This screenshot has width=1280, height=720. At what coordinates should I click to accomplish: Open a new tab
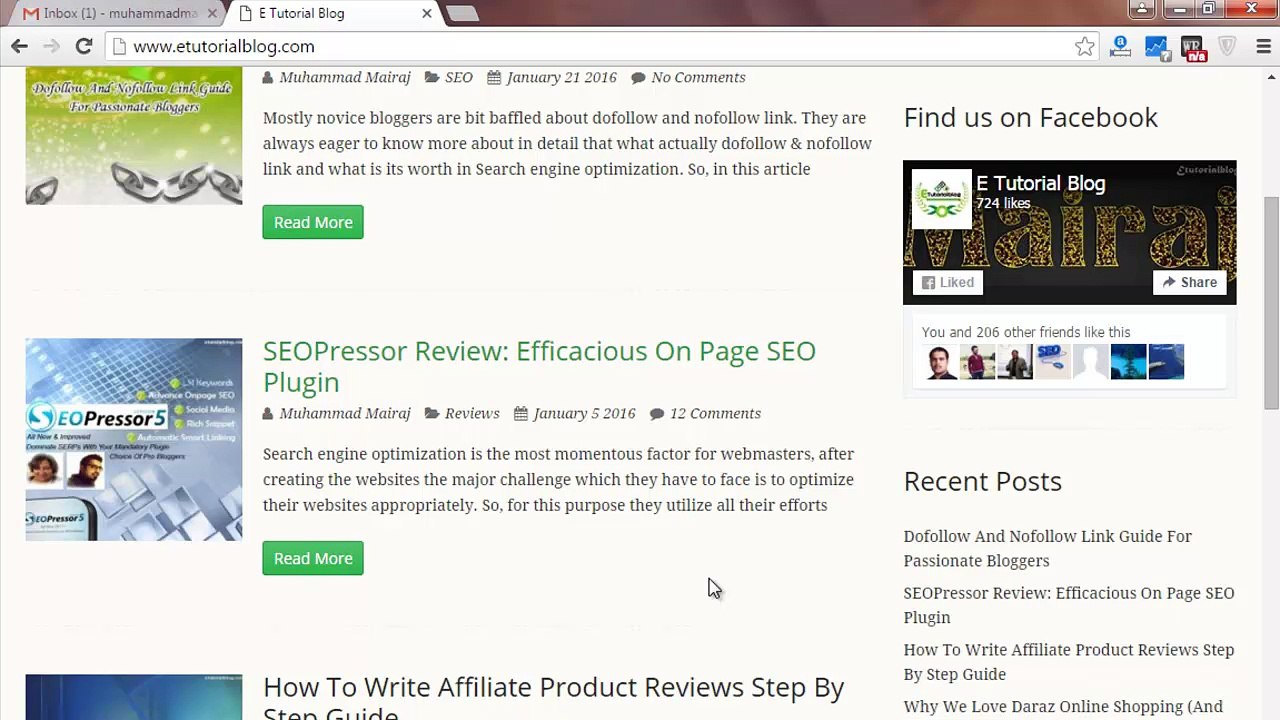coord(462,14)
